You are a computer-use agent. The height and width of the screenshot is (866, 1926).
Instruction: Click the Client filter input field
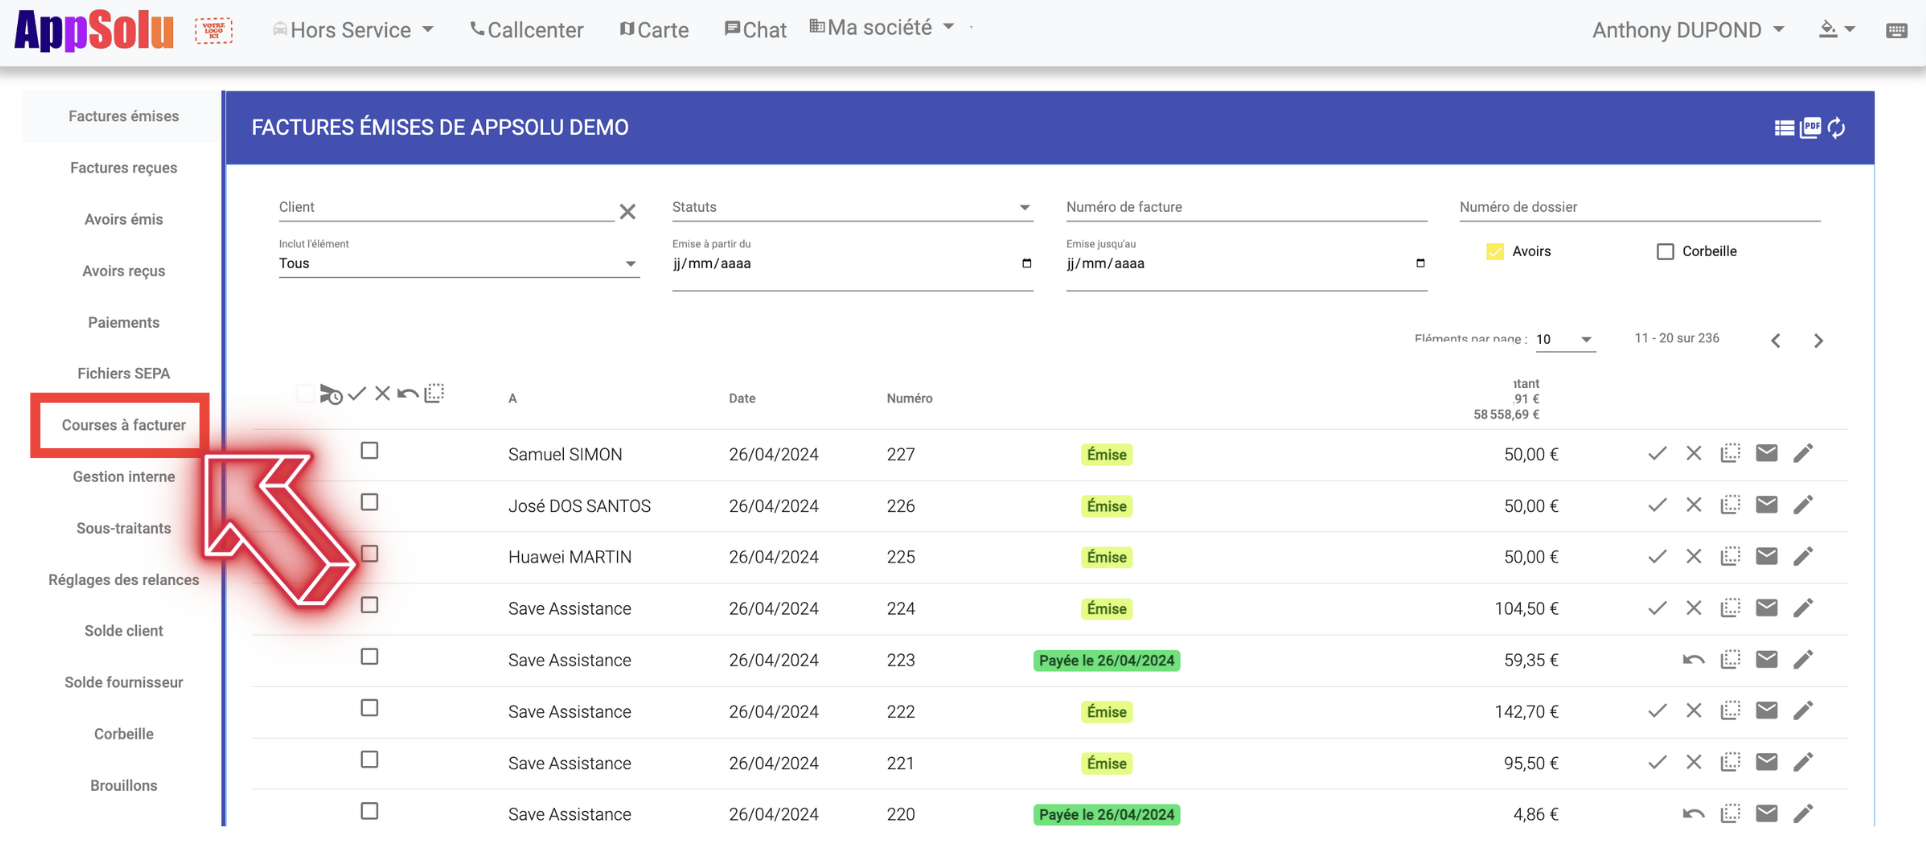(x=446, y=207)
